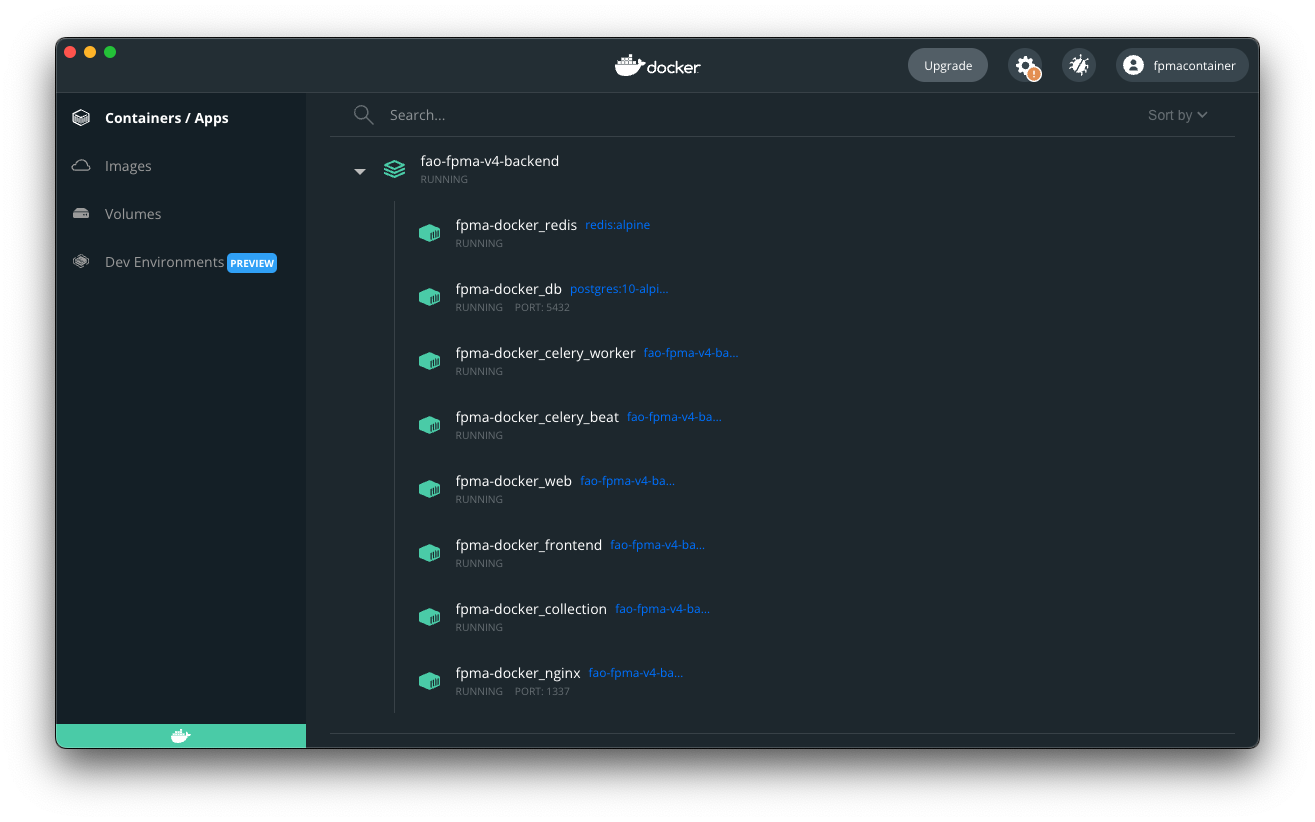Select the fpma-docker_db container name
Image resolution: width=1315 pixels, height=822 pixels.
point(509,289)
